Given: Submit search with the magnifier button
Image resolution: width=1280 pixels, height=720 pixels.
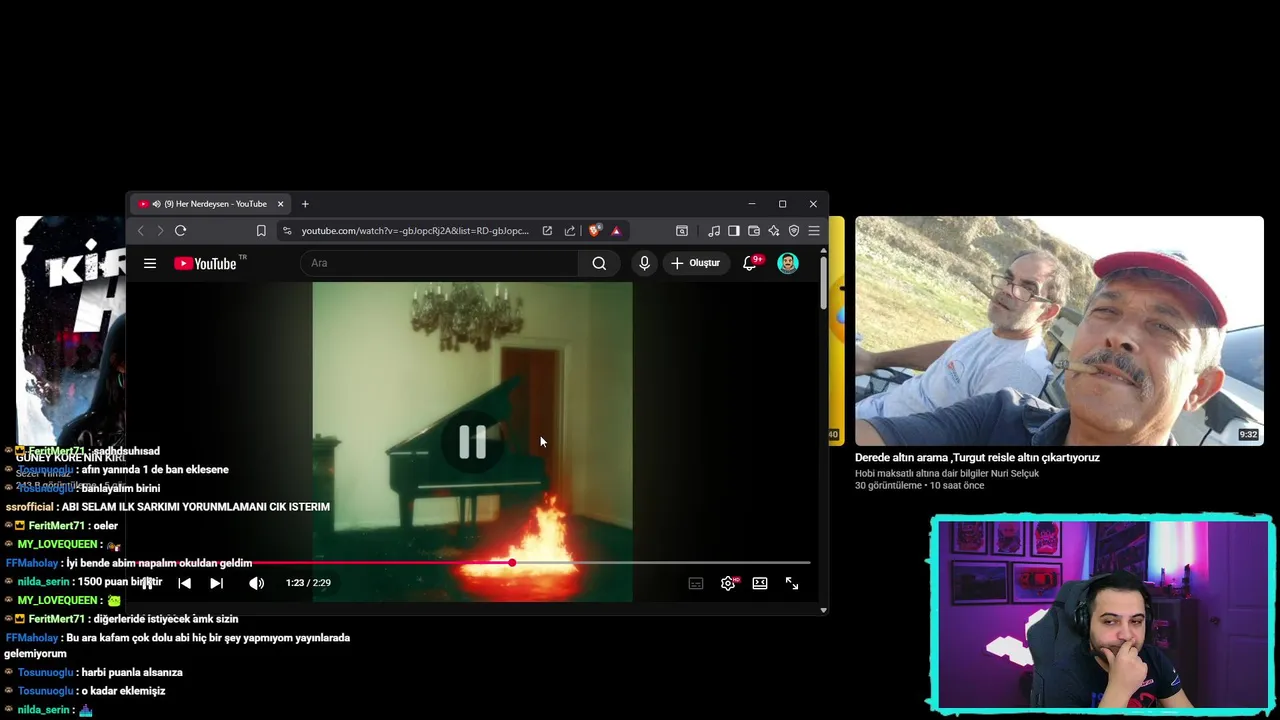Looking at the screenshot, I should point(599,263).
